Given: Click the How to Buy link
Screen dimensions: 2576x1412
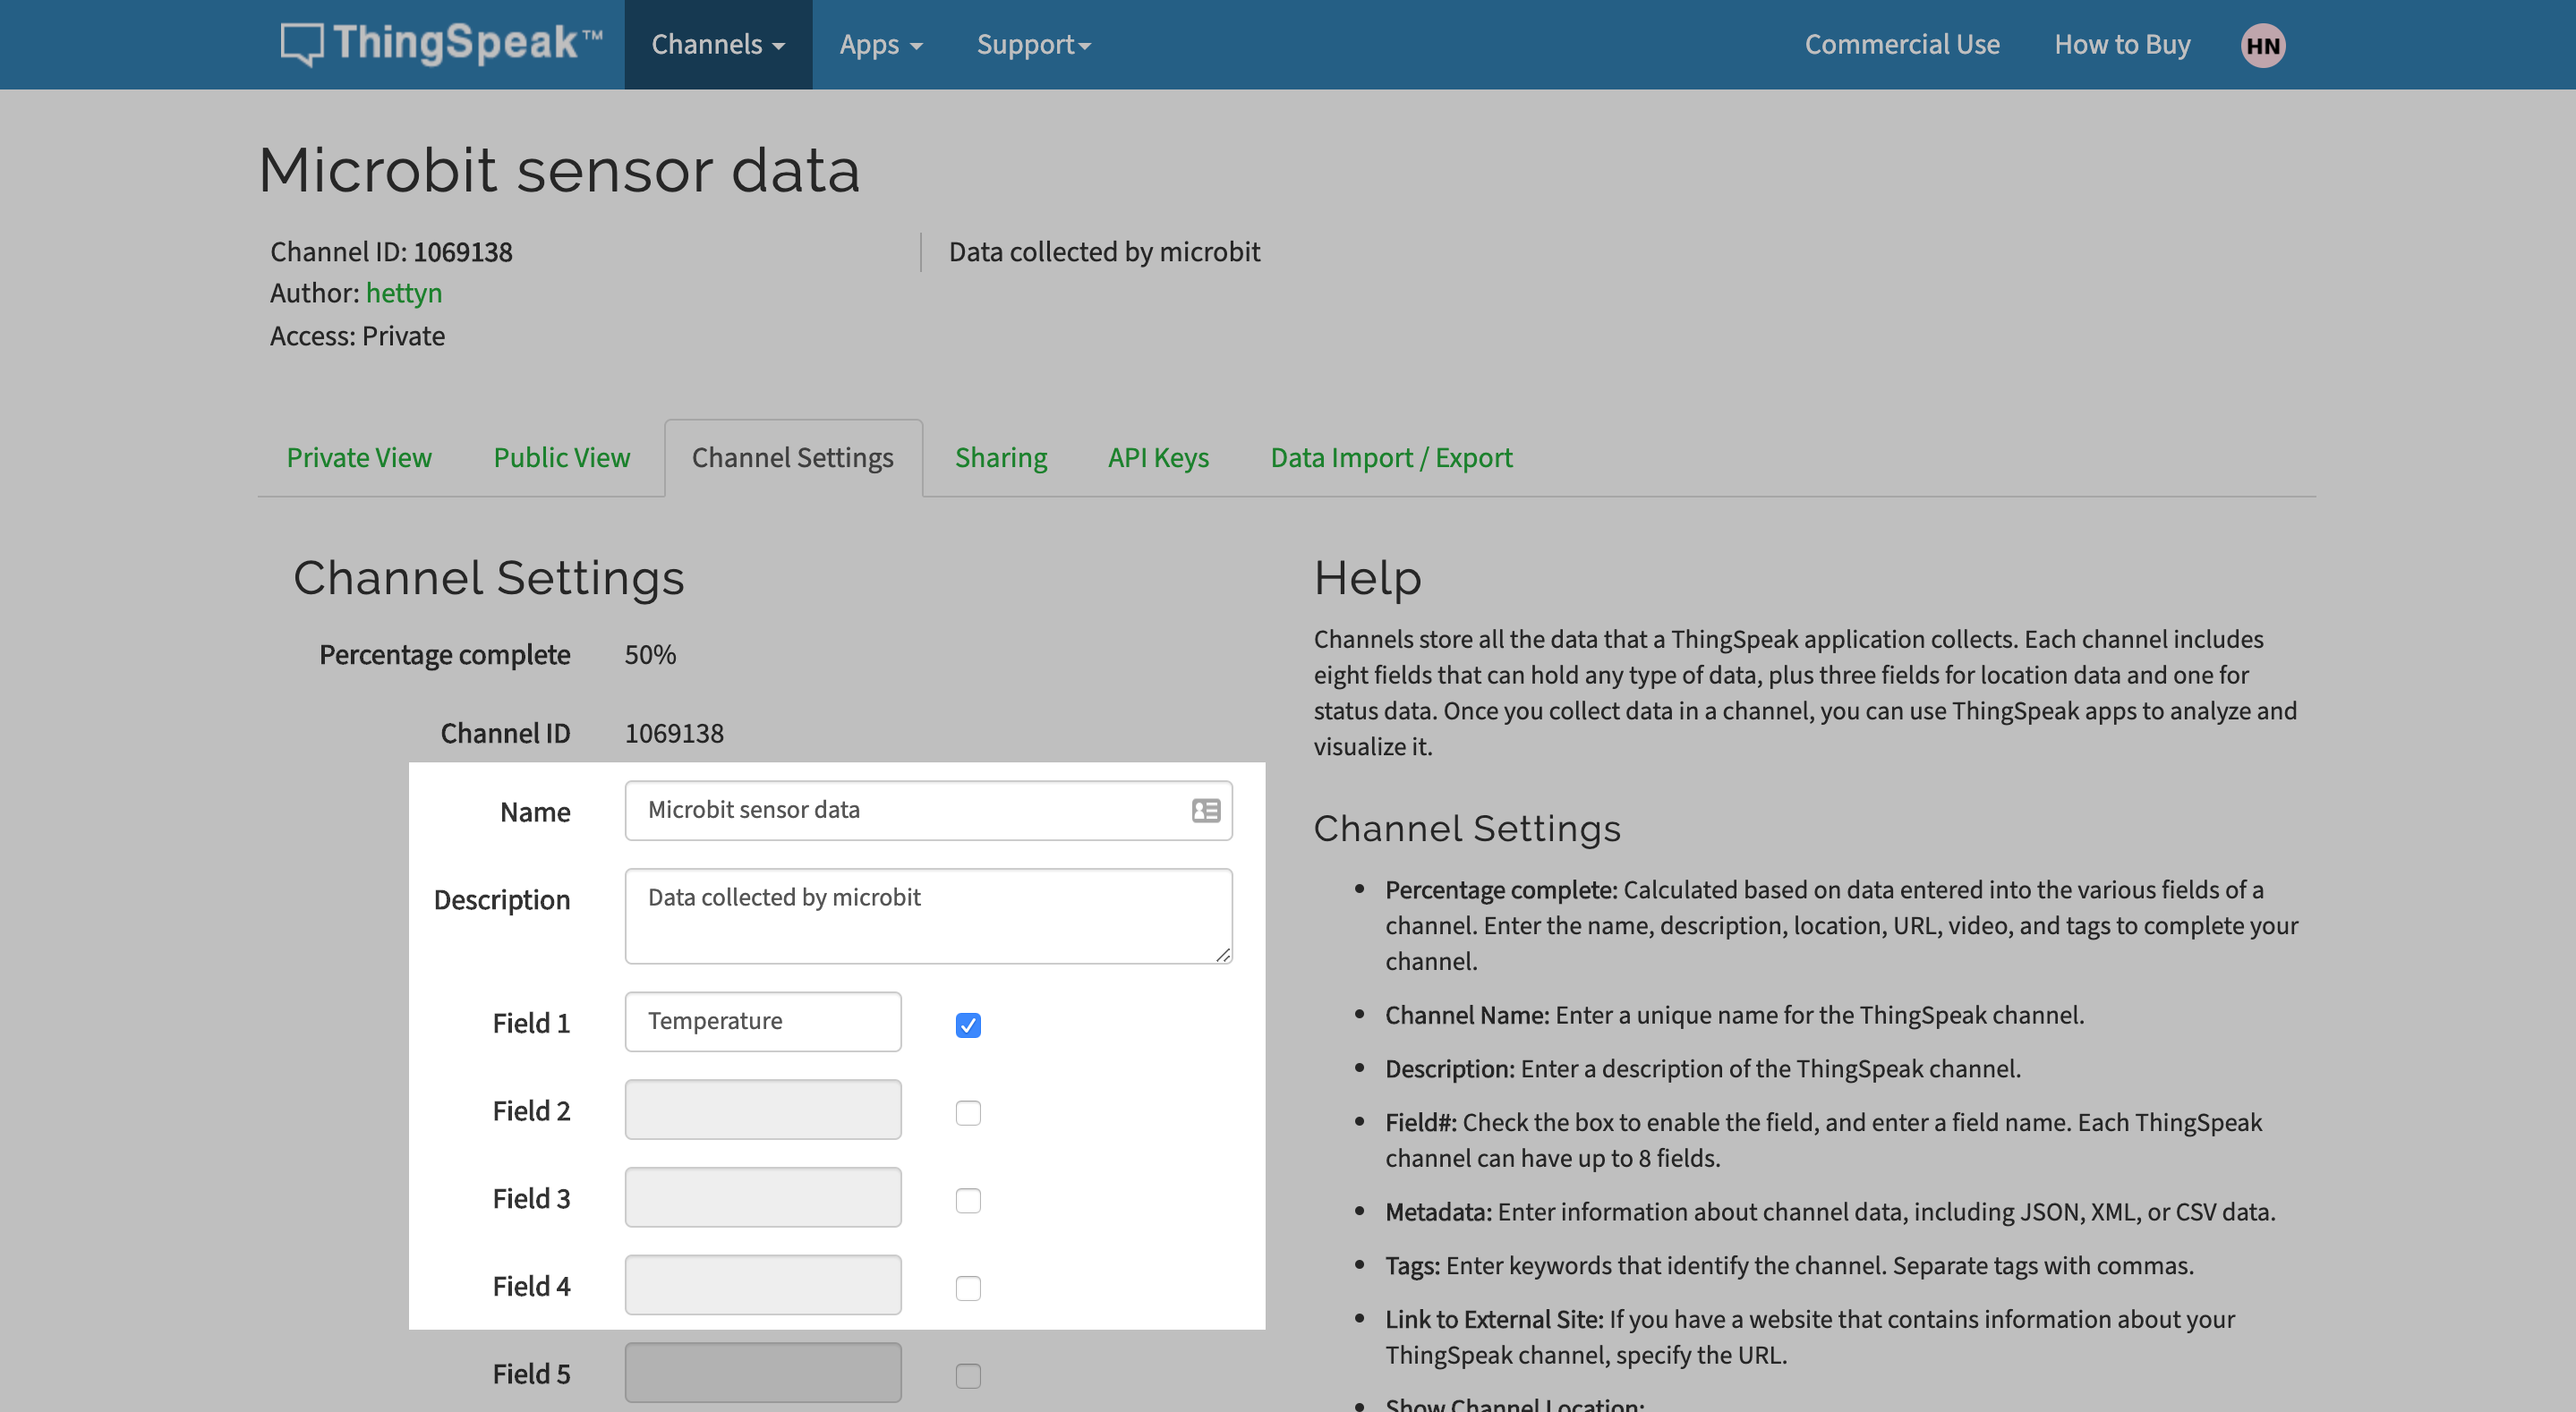Looking at the screenshot, I should (2122, 45).
